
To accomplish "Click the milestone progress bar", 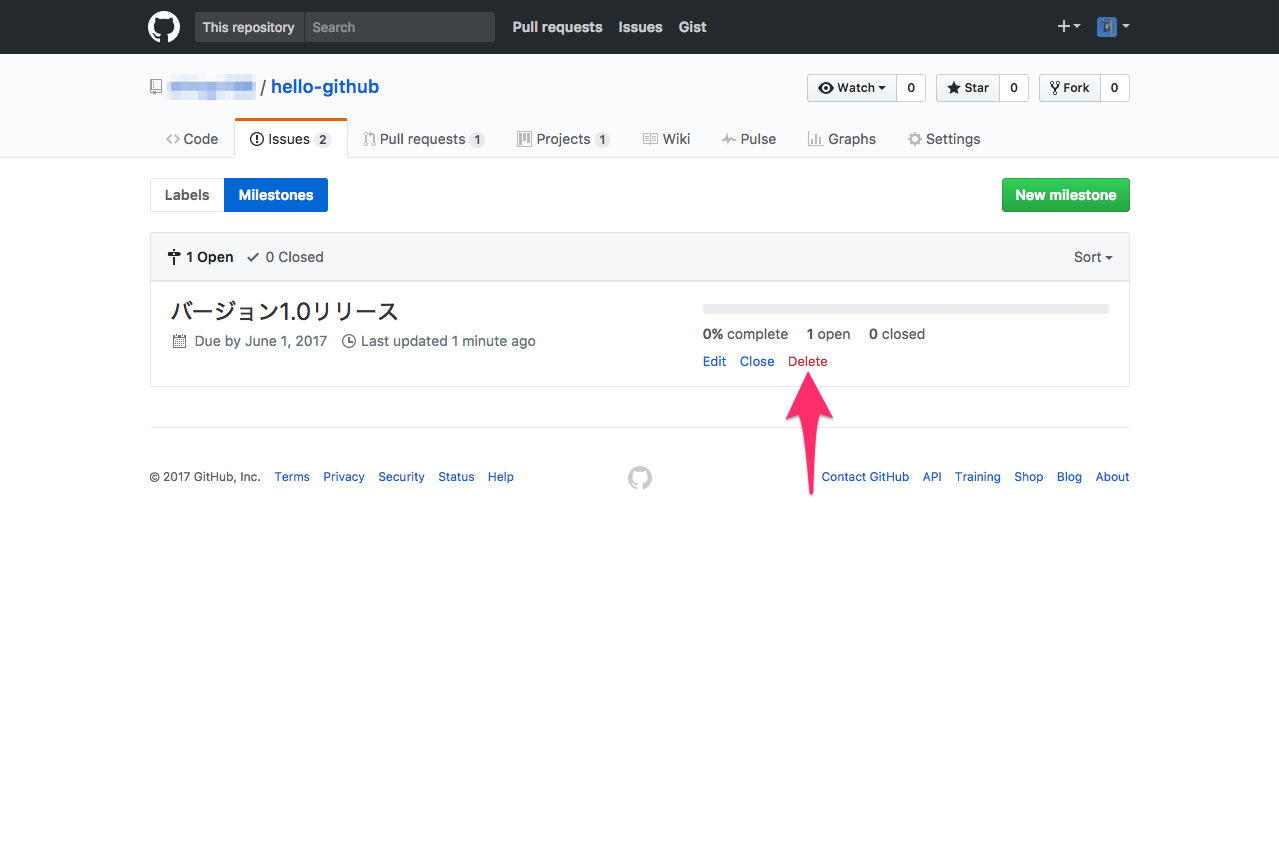I will 905,309.
